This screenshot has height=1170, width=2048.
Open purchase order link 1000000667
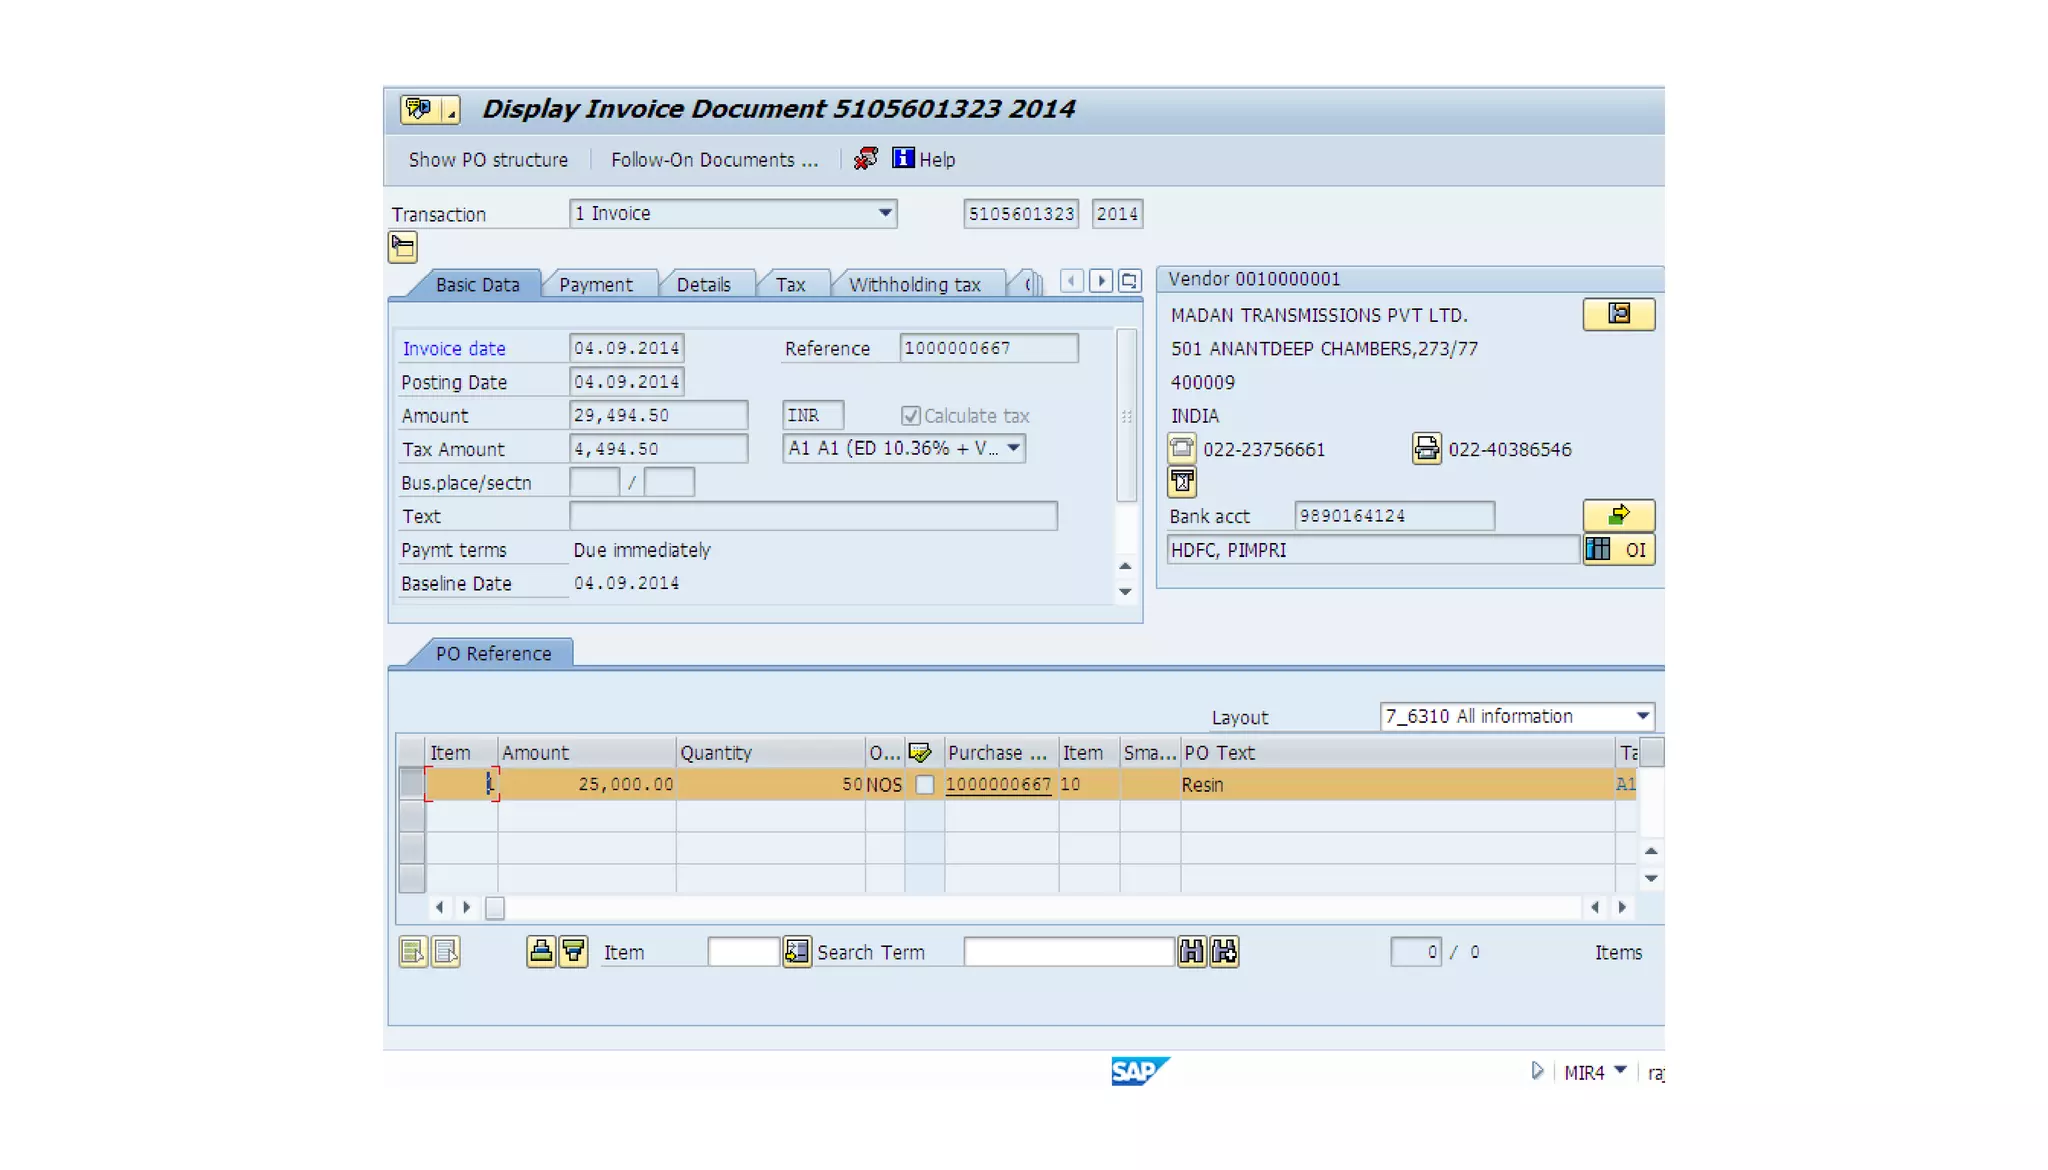tap(998, 784)
